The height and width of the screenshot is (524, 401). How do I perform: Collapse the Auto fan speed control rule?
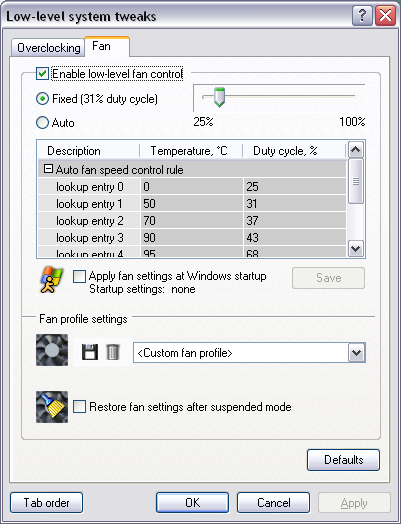pos(48,169)
